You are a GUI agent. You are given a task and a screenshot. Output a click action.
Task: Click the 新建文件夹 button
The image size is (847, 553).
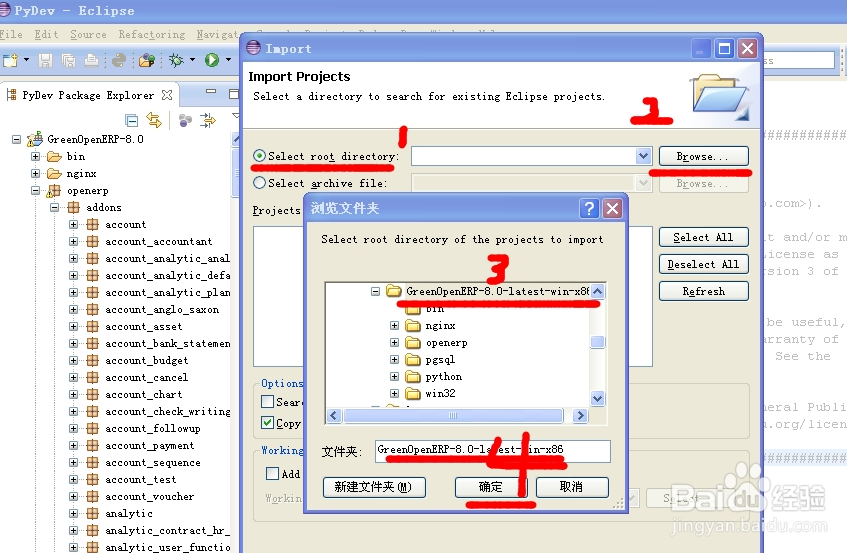pyautogui.click(x=374, y=487)
